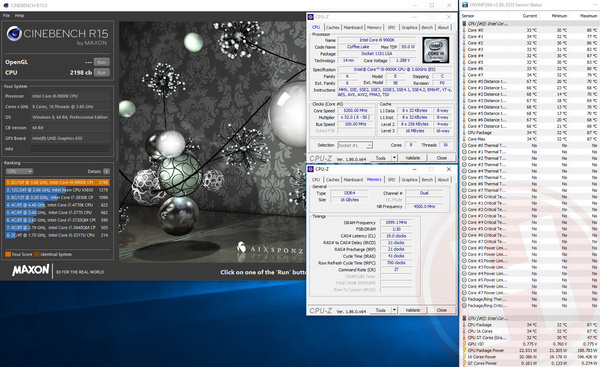Screen dimensions: 600x367
Task: Select ranking entry Core i7-4770K 822
Action: point(57,205)
